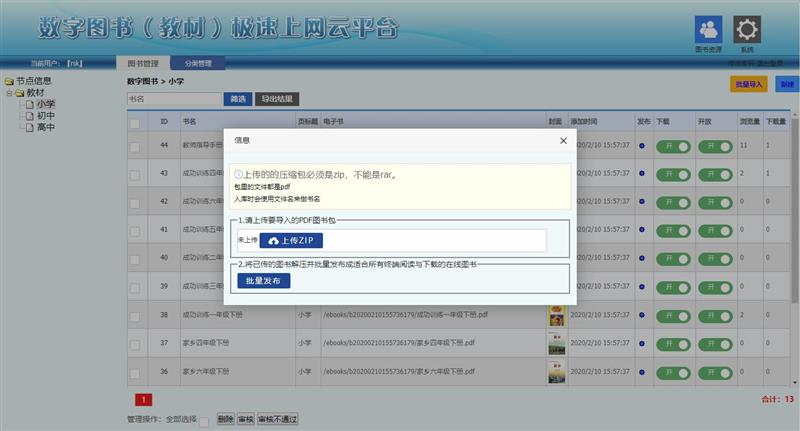The width and height of the screenshot is (800, 431).
Task: Toggle the 开放 switch for book ID 43
Action: point(714,174)
